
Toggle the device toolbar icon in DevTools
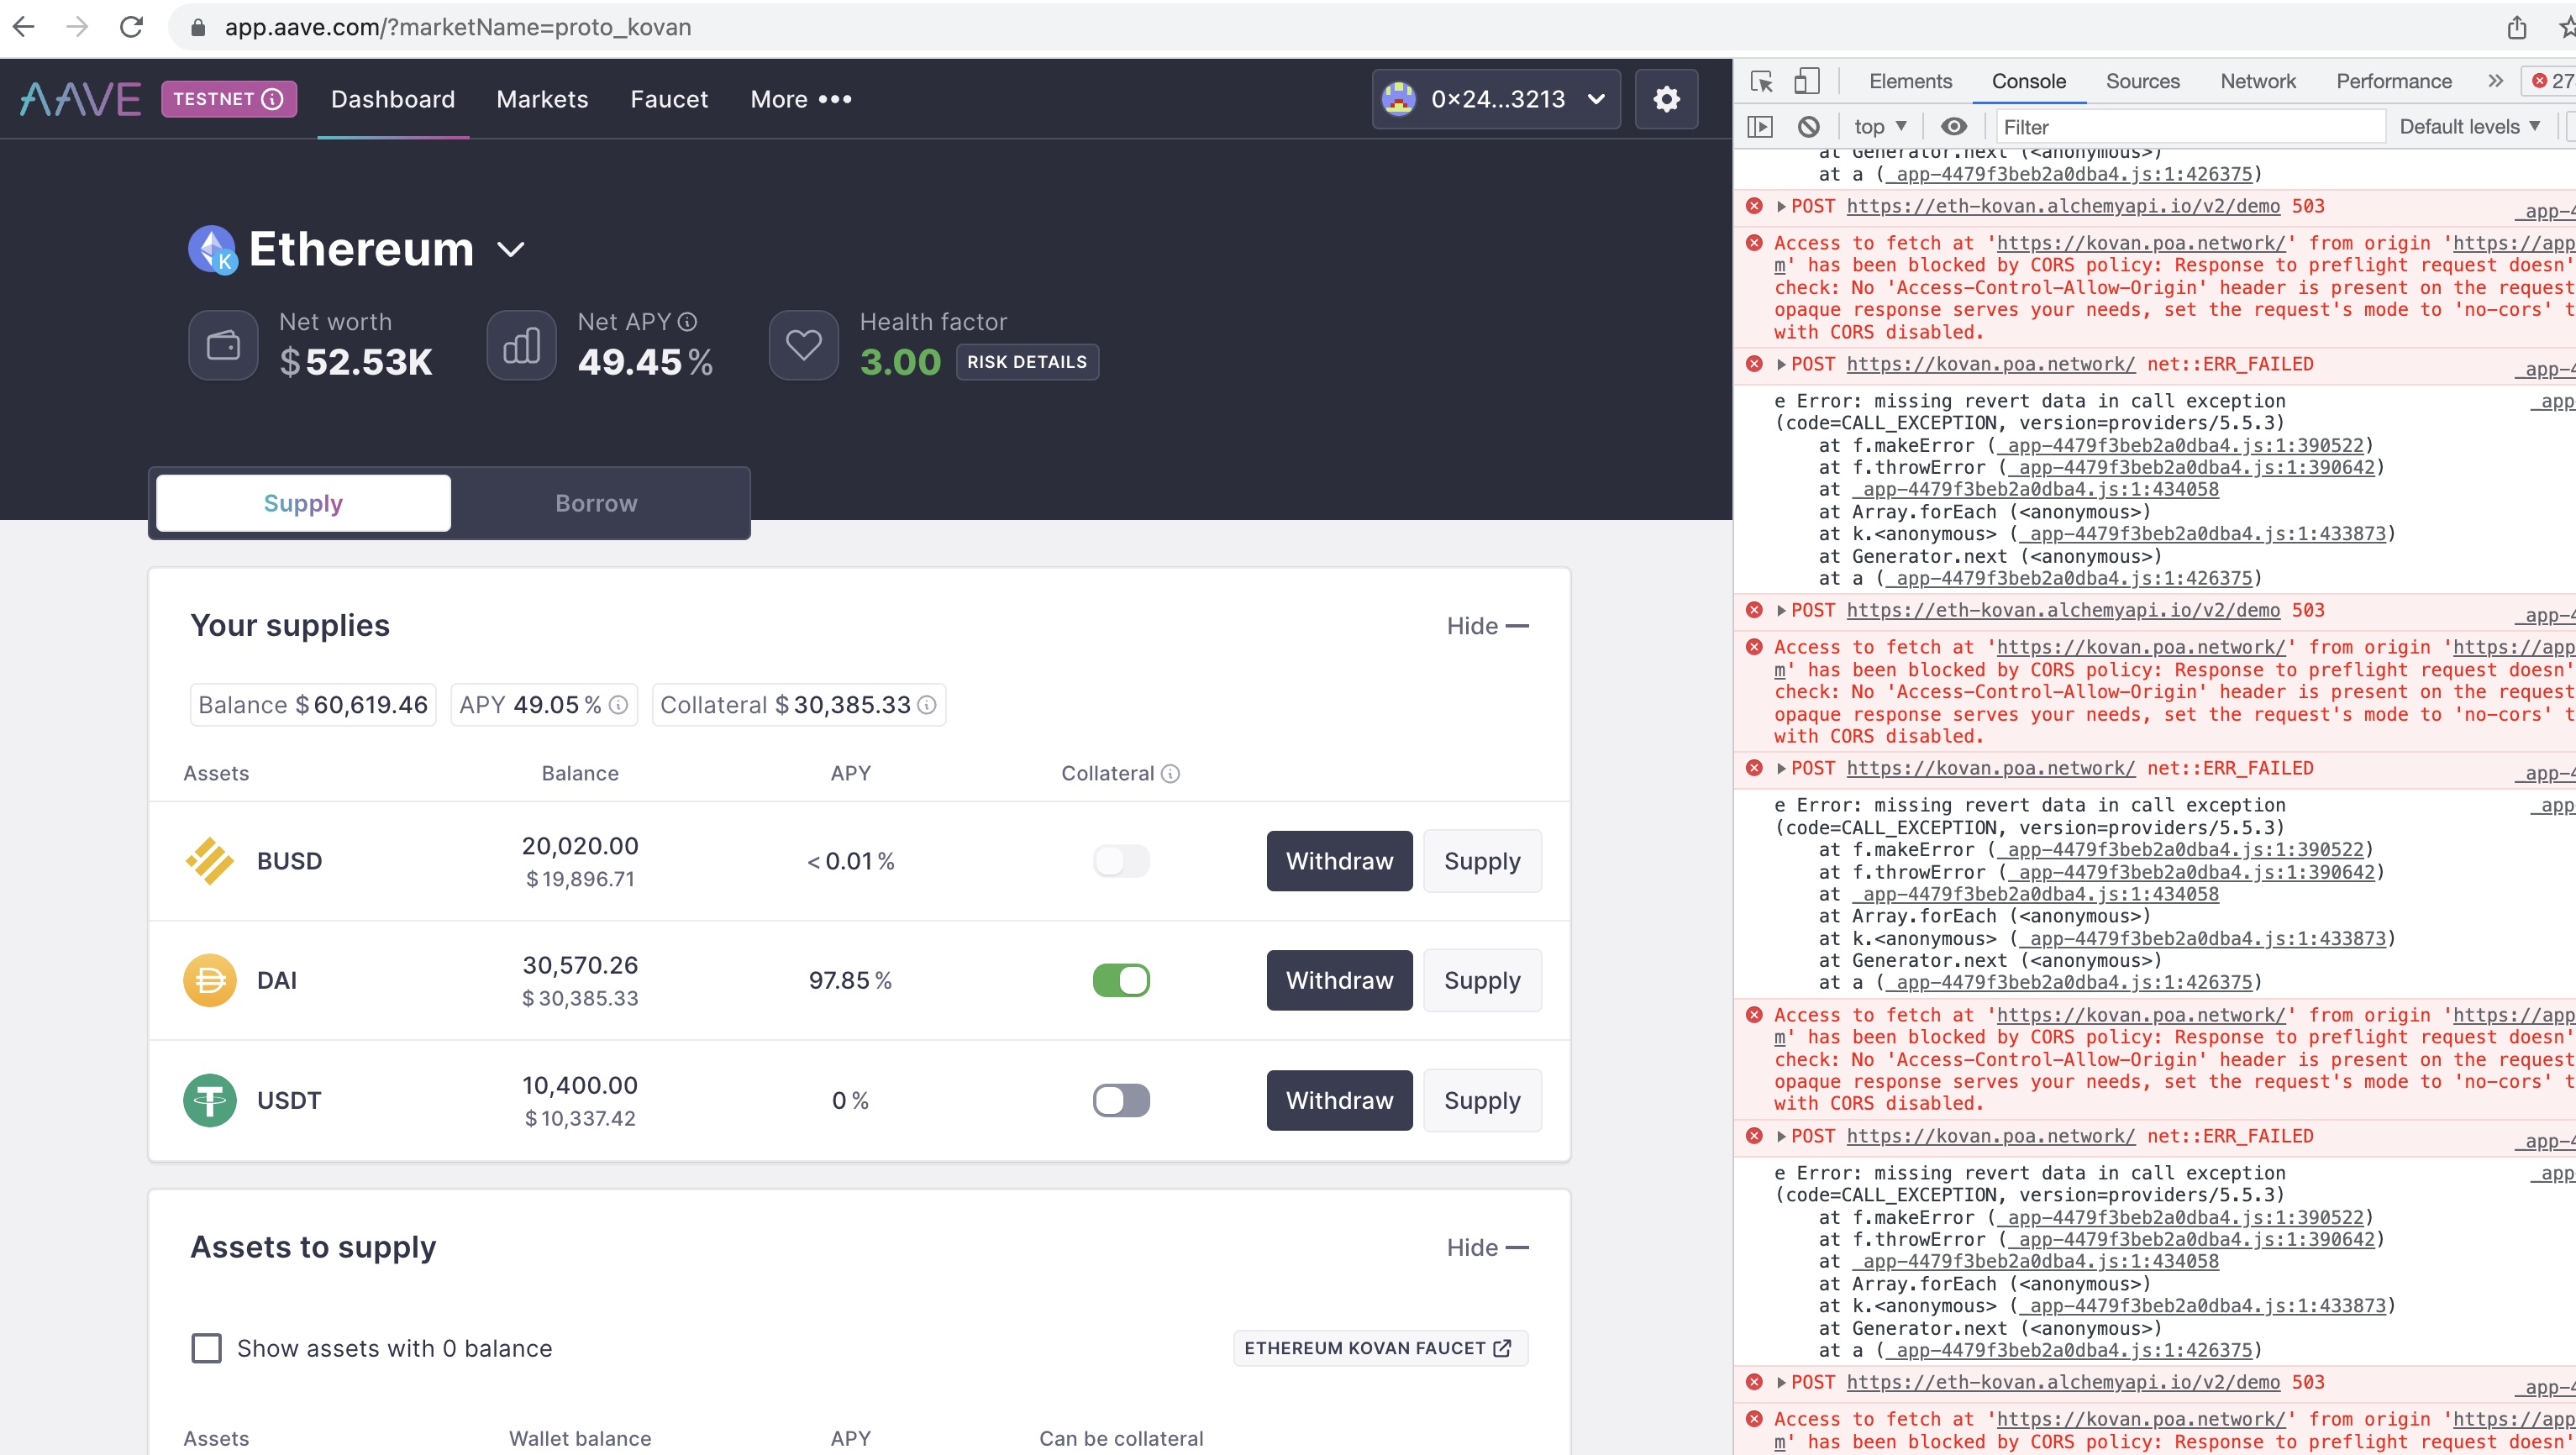[x=1806, y=81]
